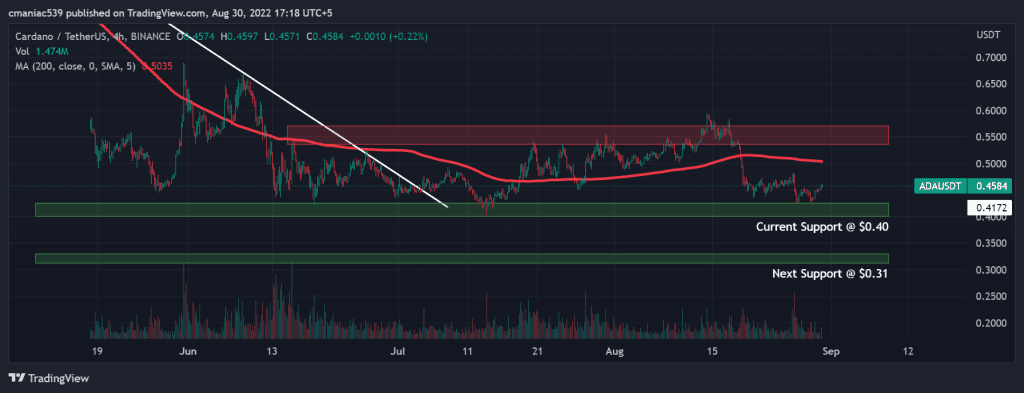Screen dimensions: 1024x393
Task: Click the USDT currency label
Action: coord(987,34)
